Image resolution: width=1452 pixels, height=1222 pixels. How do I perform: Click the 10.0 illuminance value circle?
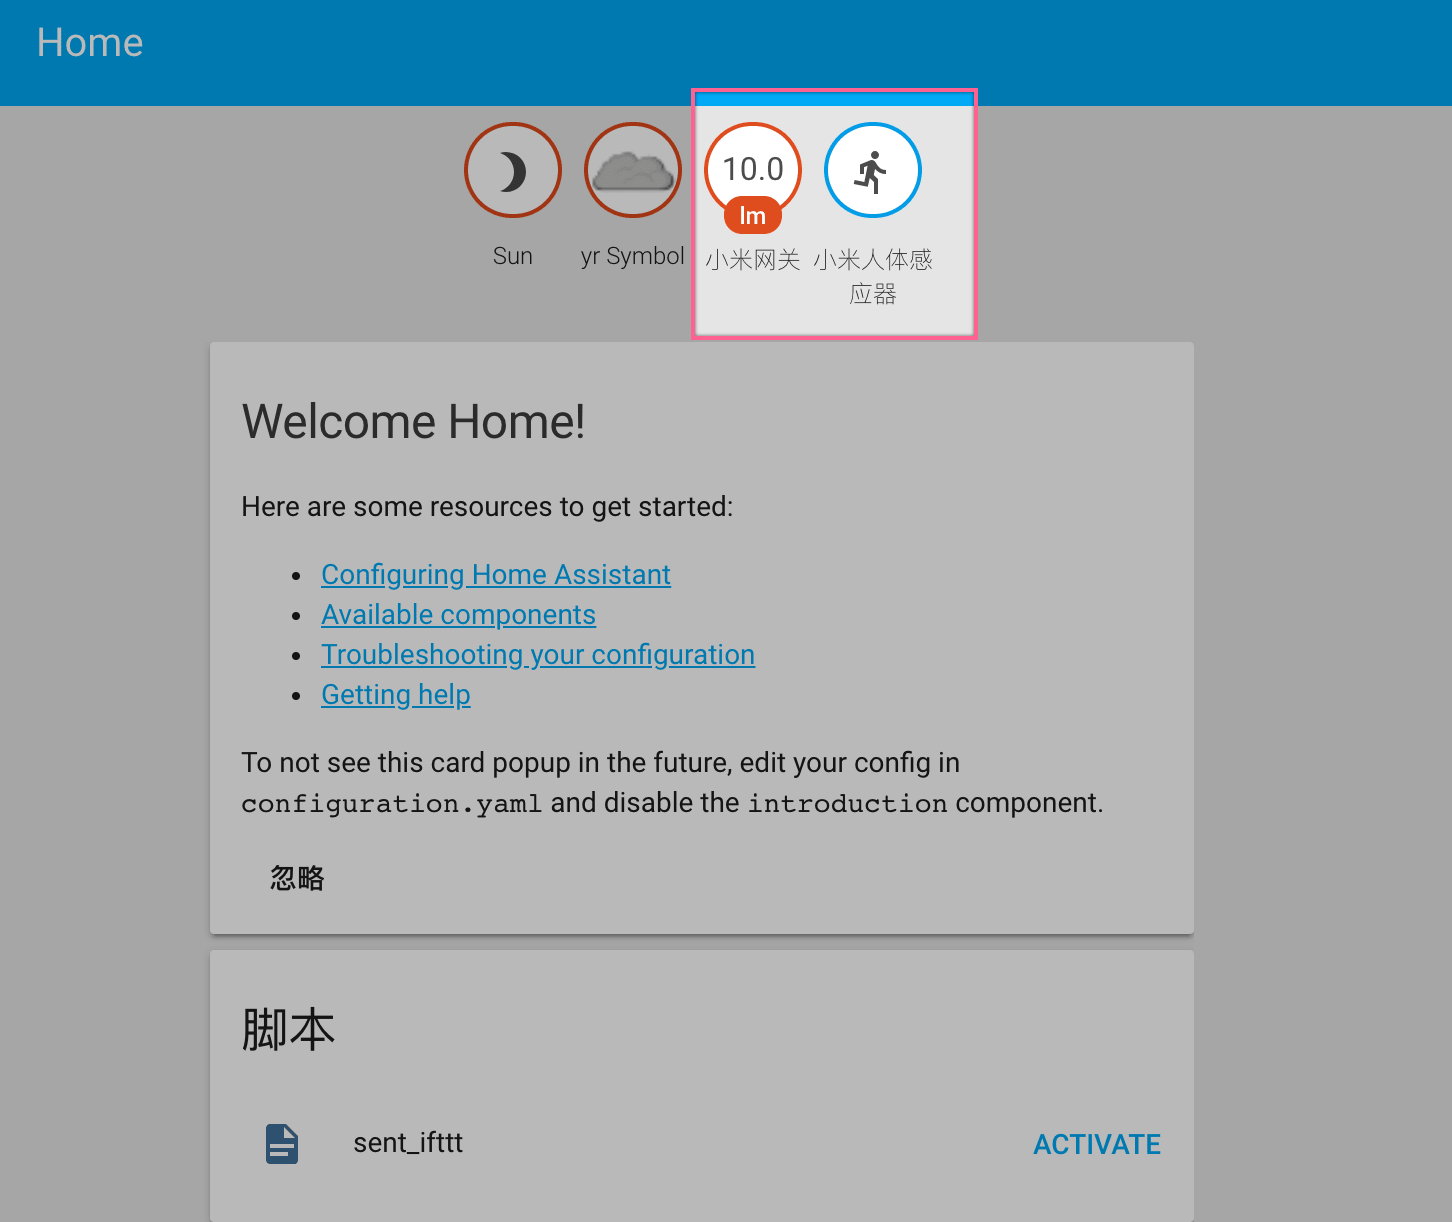click(752, 167)
